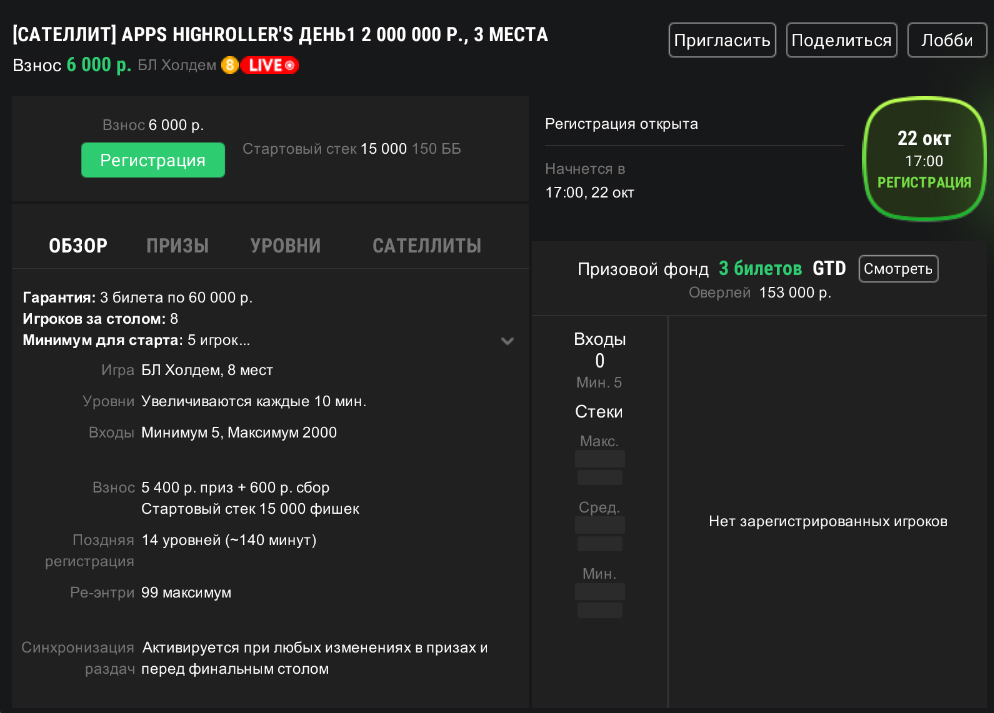Select the САТЕЛЛИТЫ tab
This screenshot has width=994, height=713.
pyautogui.click(x=426, y=246)
